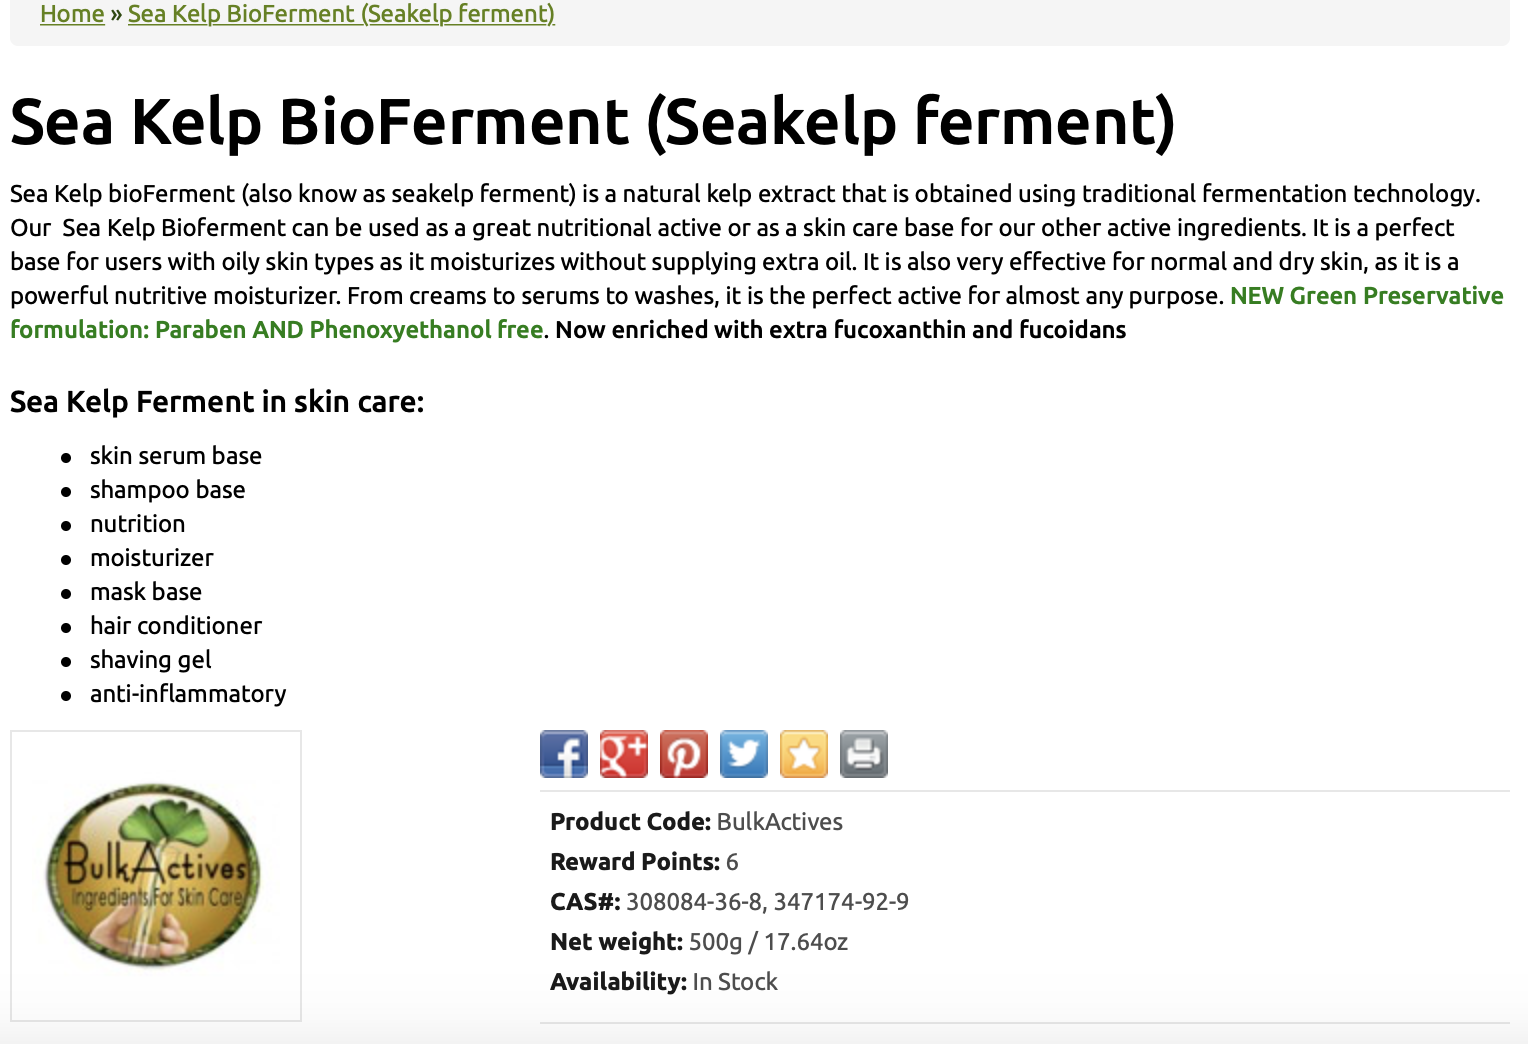Go to the Home breadcrumb link

(72, 14)
